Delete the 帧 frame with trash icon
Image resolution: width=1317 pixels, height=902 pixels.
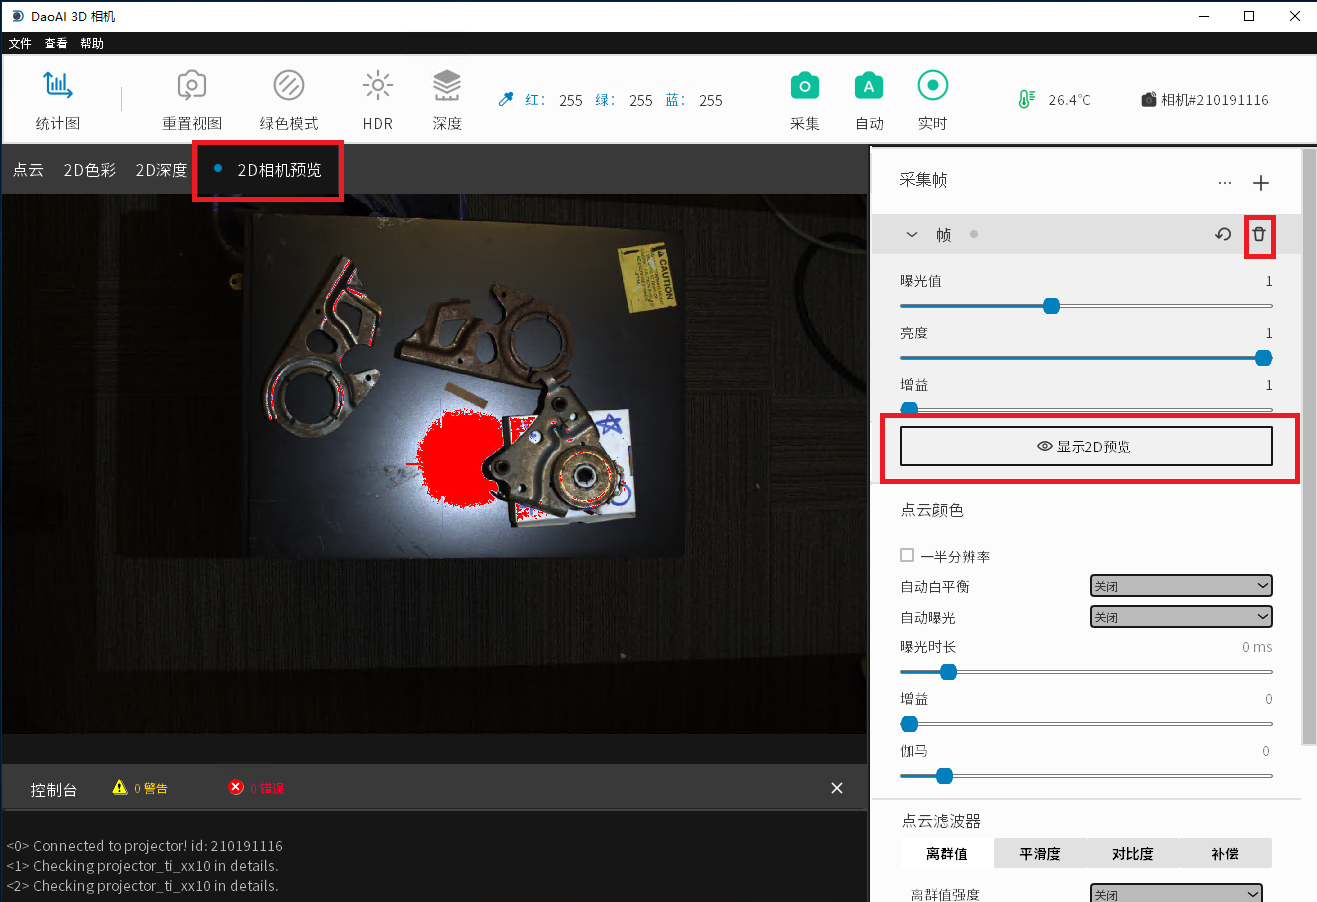[x=1259, y=234]
